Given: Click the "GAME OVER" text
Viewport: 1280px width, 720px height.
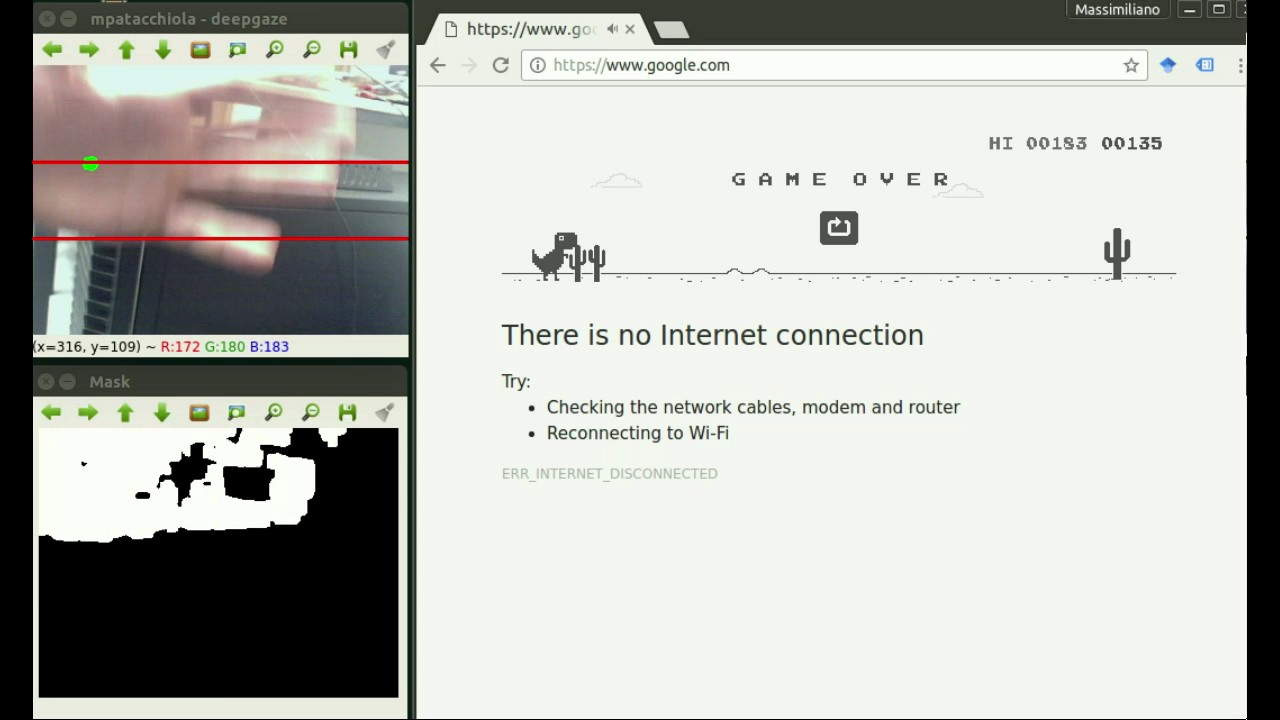Looking at the screenshot, I should coord(841,179).
